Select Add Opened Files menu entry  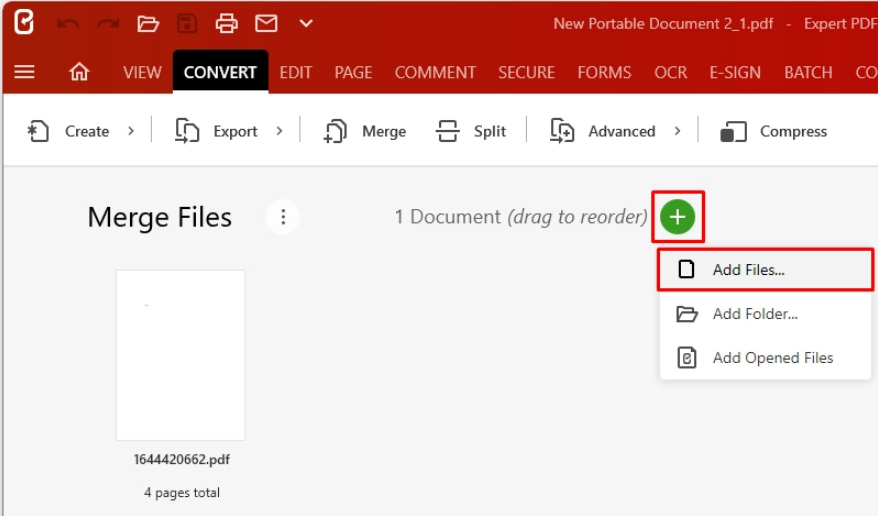click(772, 358)
